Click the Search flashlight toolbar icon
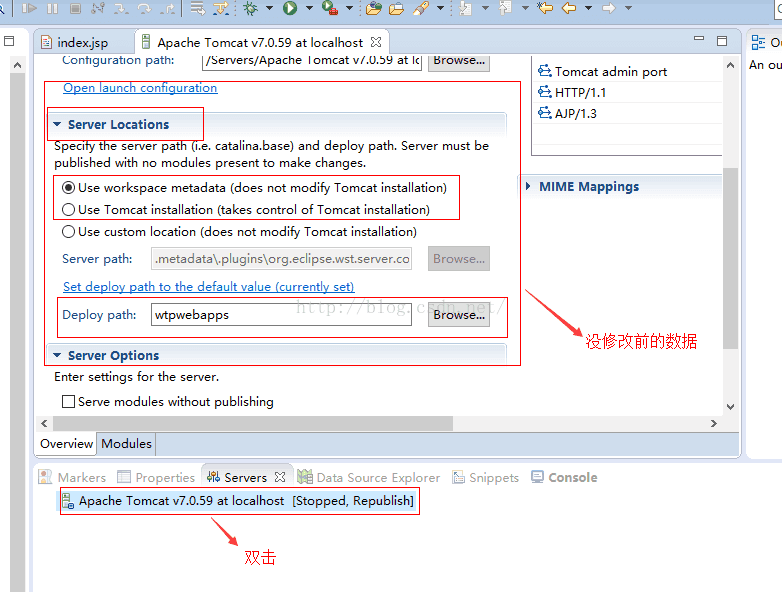782x592 pixels. pos(421,8)
